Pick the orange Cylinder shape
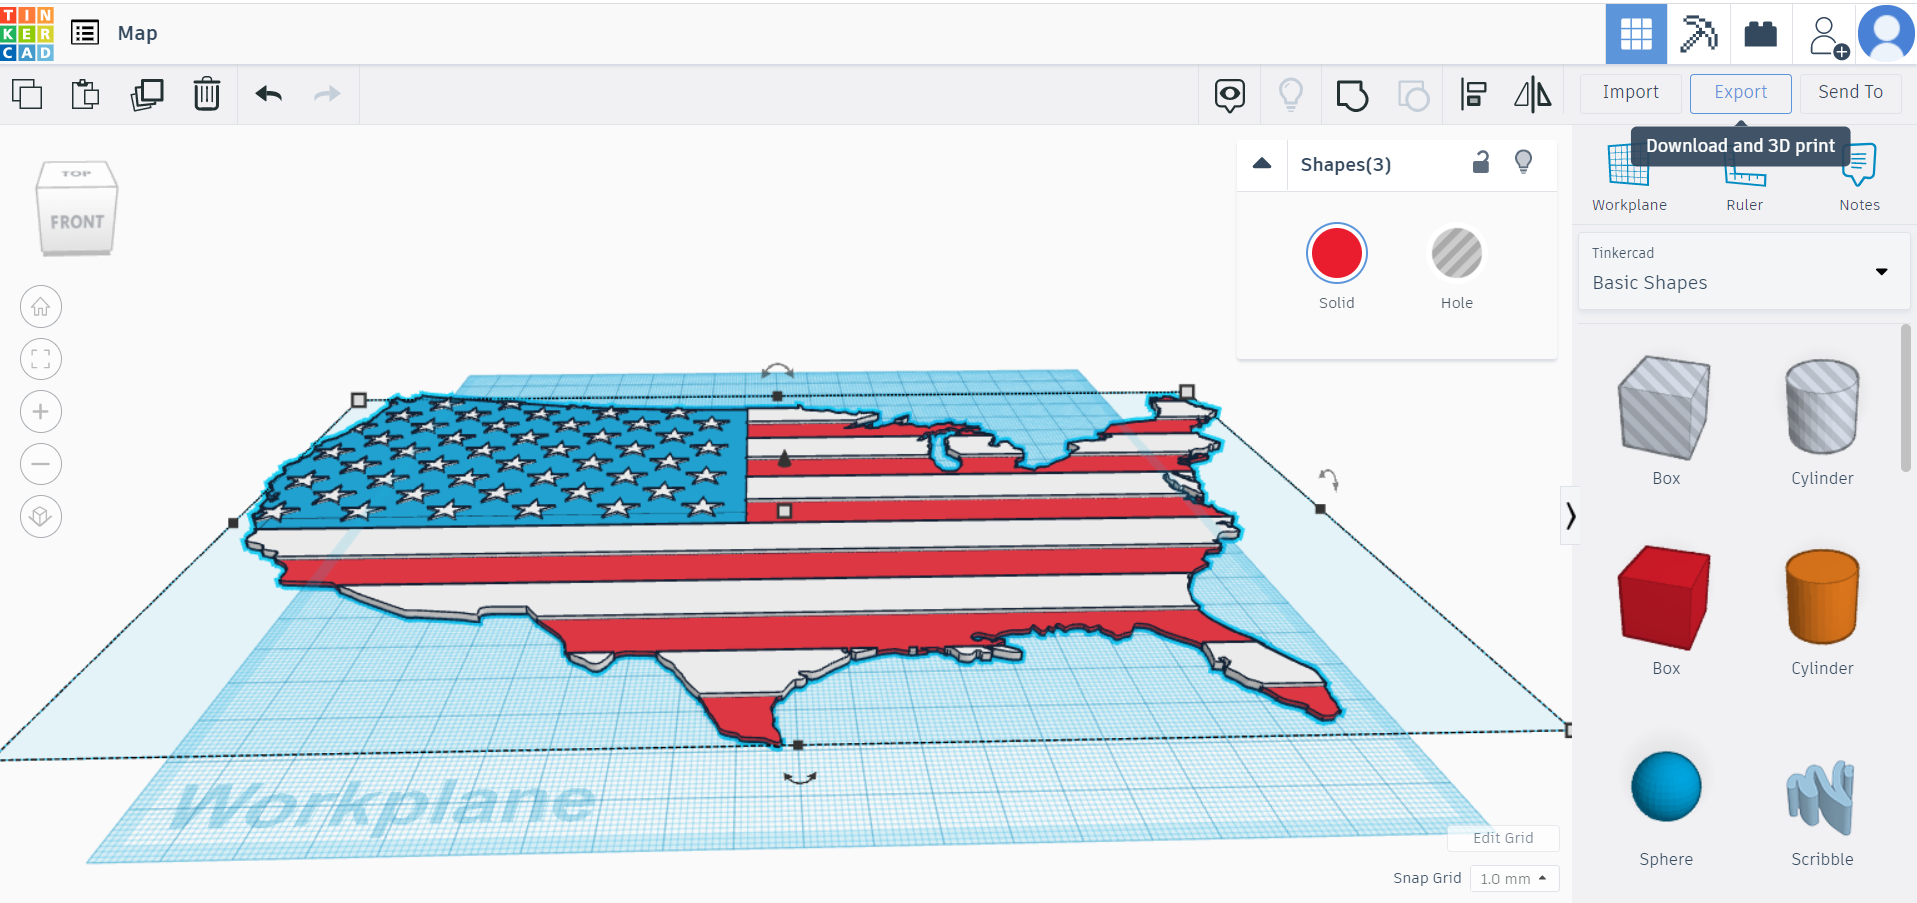This screenshot has height=903, width=1917. click(x=1822, y=598)
